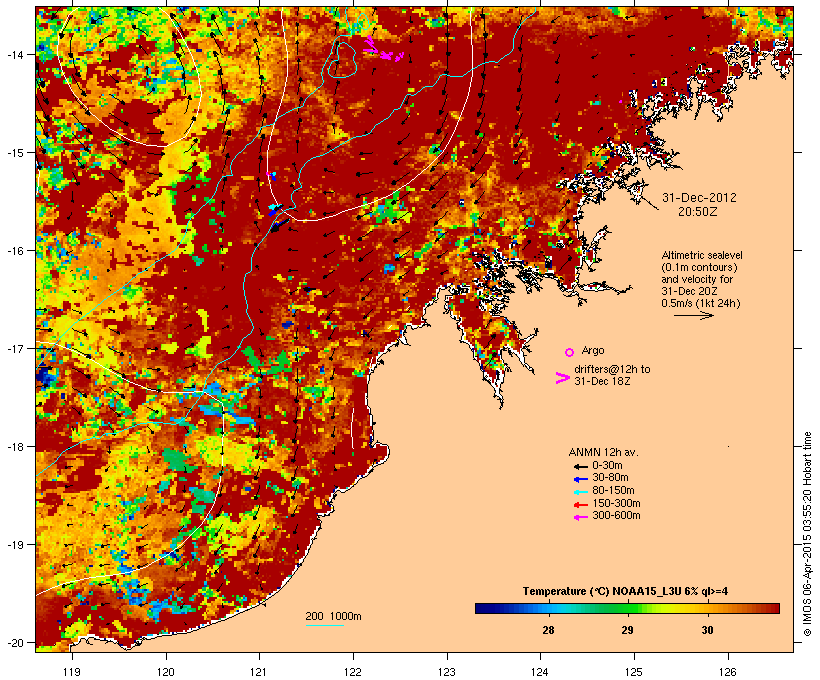Click the longitude label '125'
Screen dimensions: 820x680
tap(634, 672)
